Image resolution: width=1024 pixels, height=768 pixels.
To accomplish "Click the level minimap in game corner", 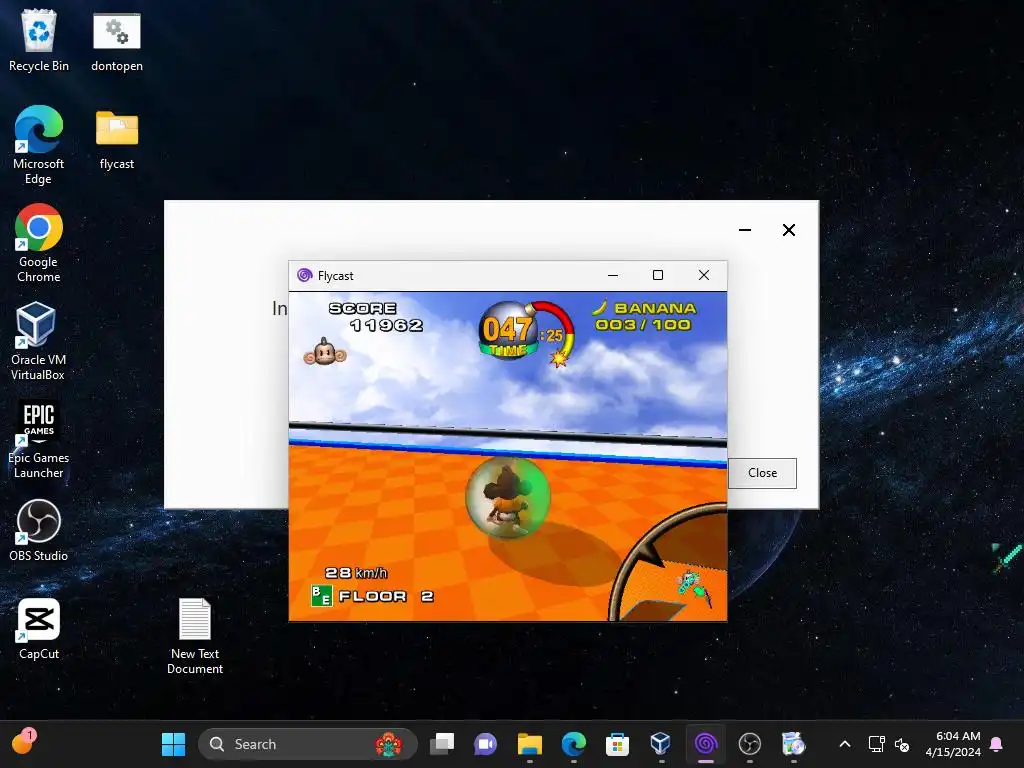I will [669, 564].
